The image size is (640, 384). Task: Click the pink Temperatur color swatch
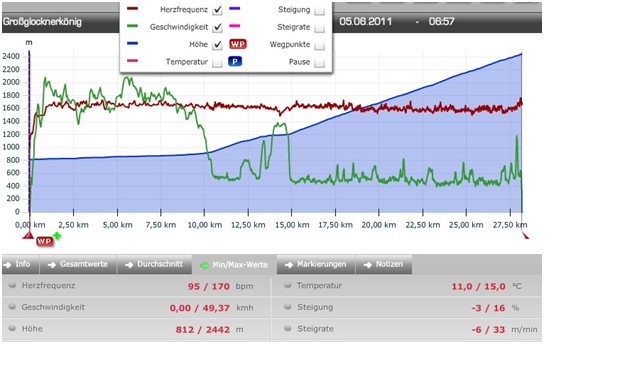coord(133,61)
